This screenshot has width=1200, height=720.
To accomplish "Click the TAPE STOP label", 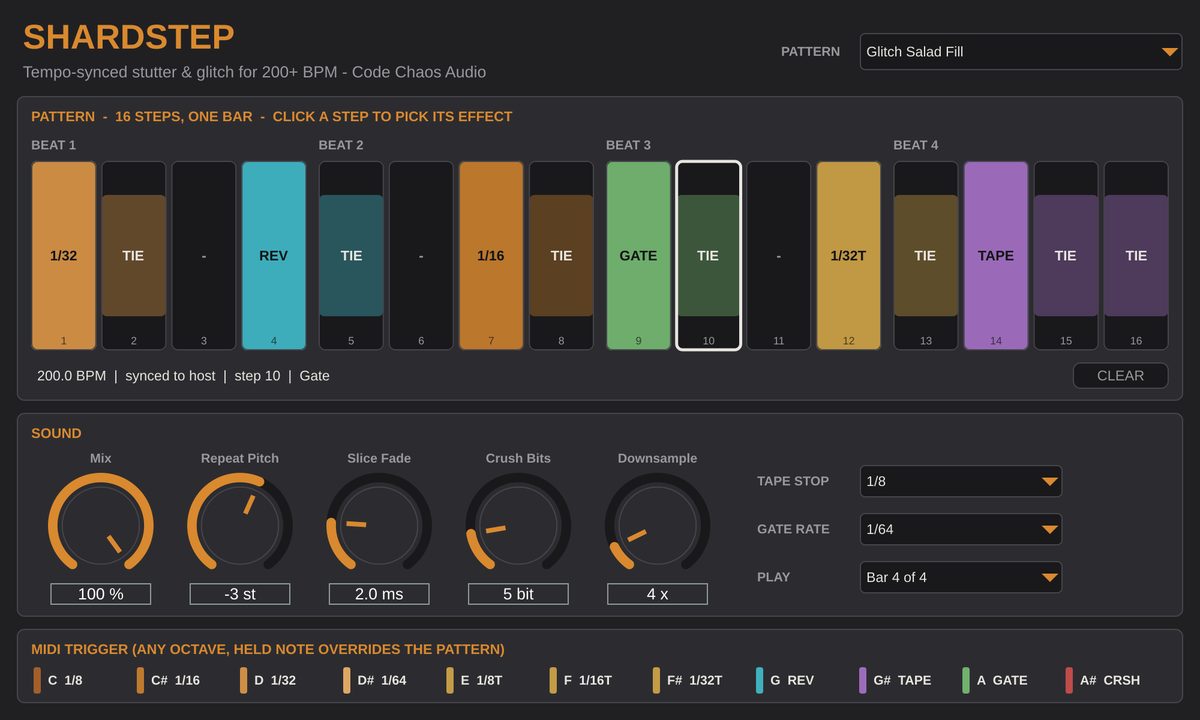I will 793,481.
